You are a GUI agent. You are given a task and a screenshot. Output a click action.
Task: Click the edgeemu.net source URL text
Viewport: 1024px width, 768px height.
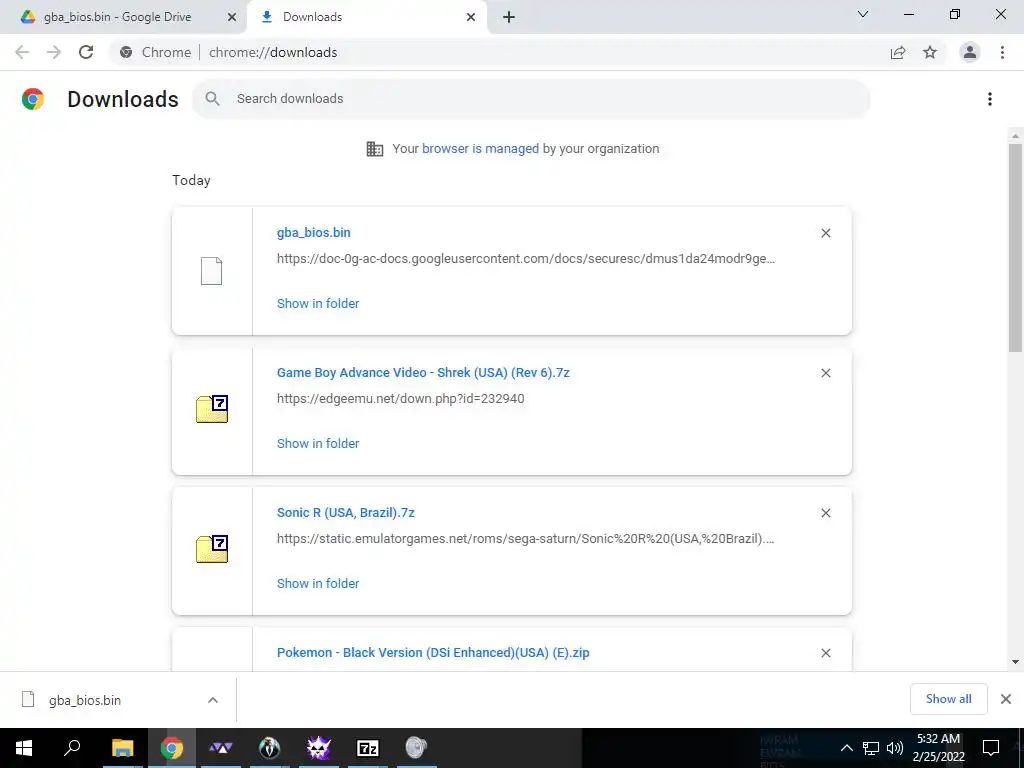coord(400,398)
